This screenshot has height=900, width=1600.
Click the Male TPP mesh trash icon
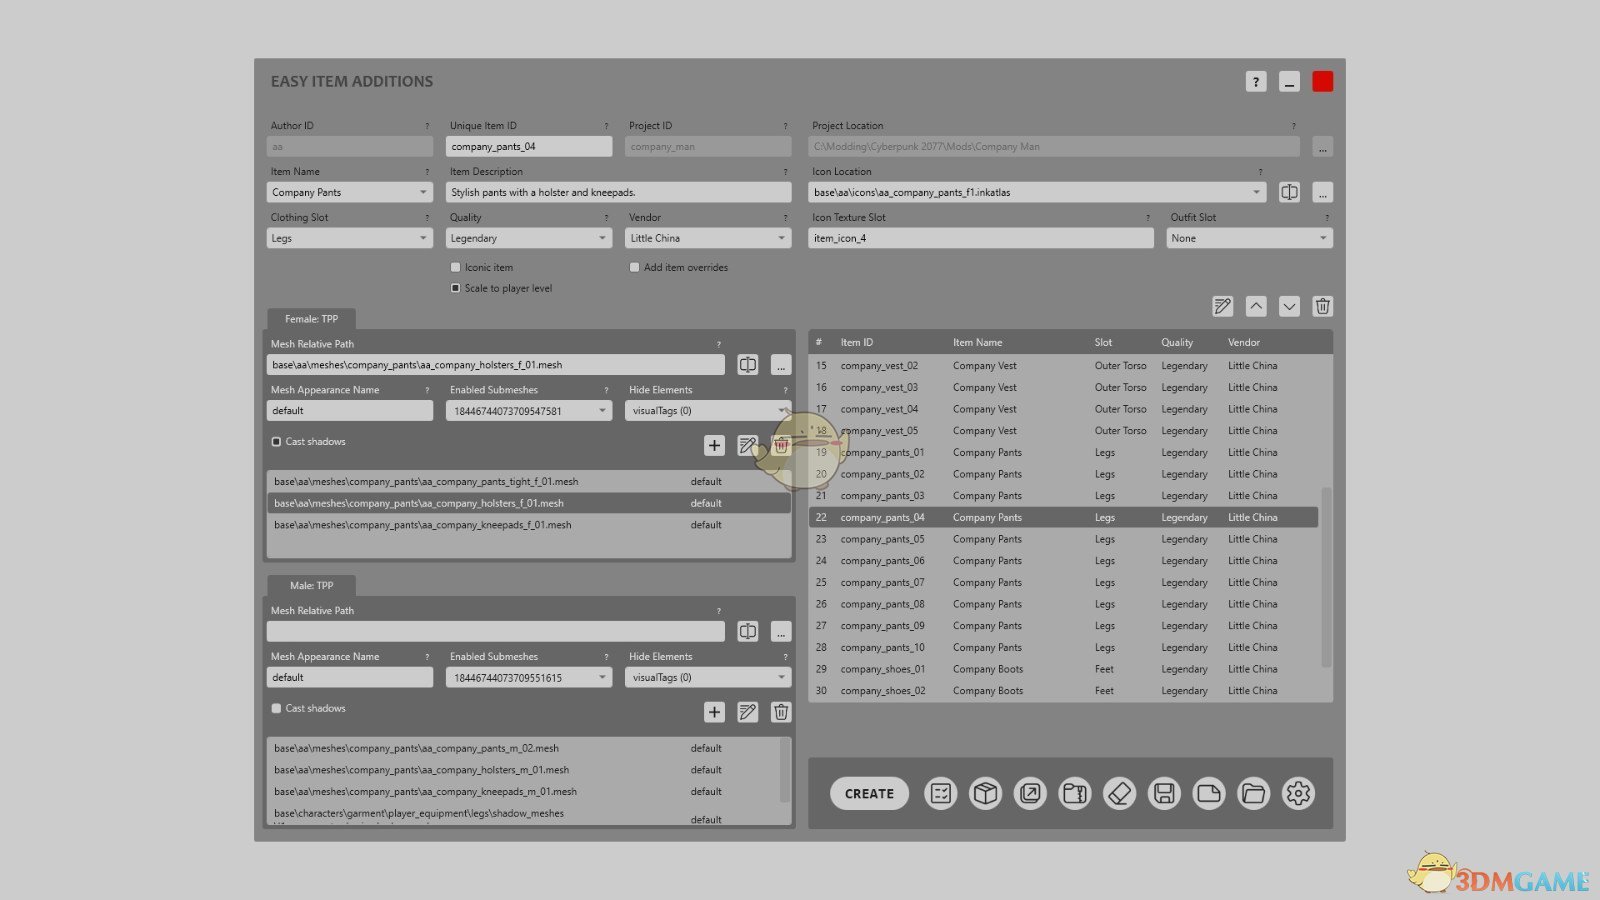(781, 712)
